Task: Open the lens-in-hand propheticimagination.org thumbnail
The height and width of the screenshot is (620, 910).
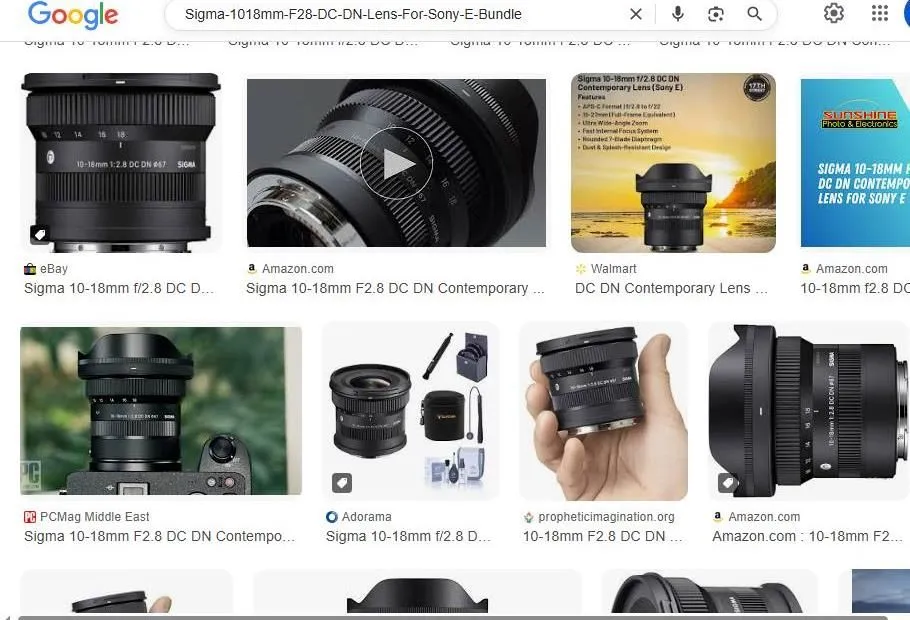Action: pos(603,411)
